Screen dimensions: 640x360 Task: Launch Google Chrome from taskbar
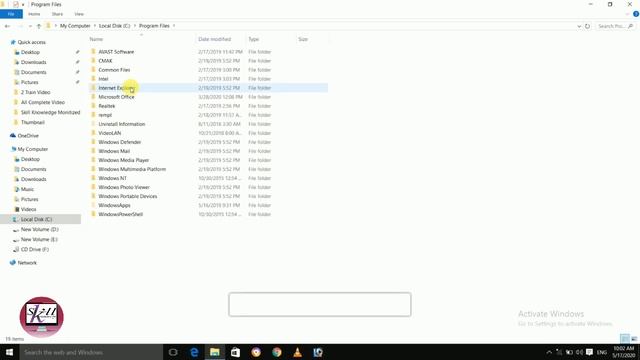277,352
